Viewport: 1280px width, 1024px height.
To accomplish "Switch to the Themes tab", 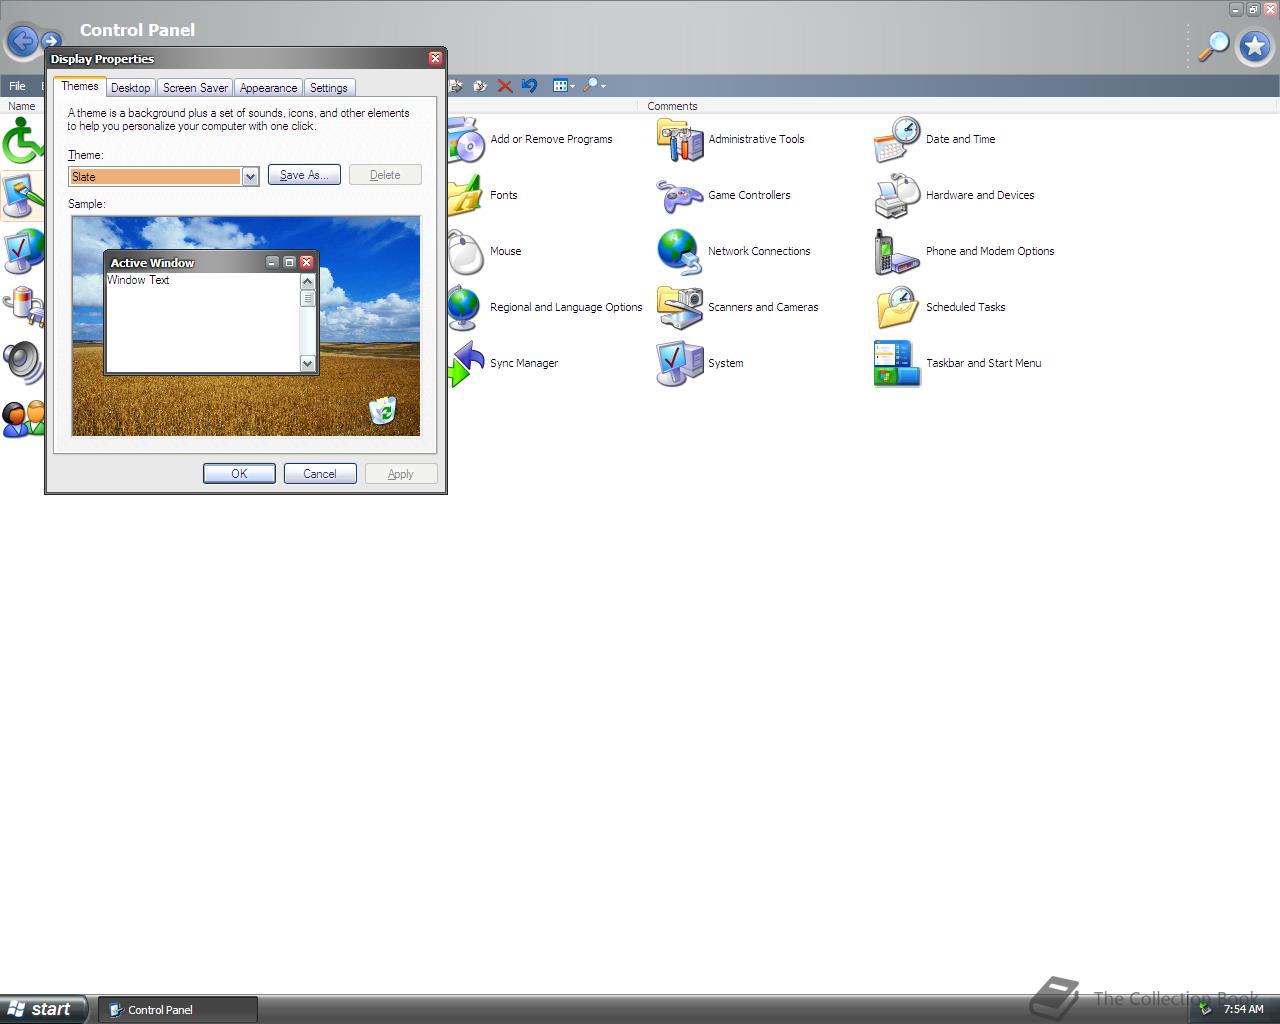I will click(80, 86).
